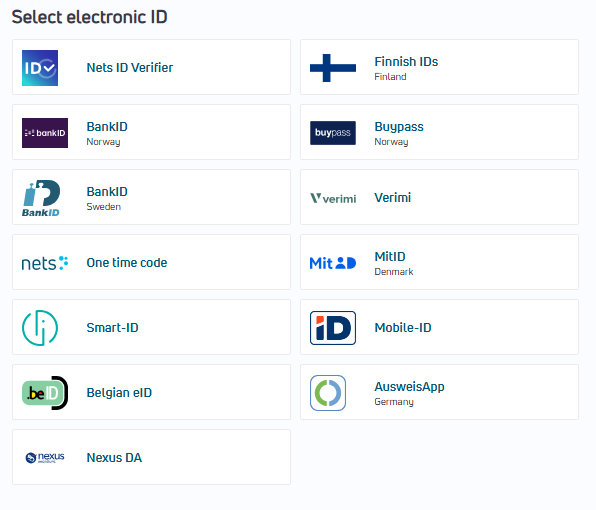Choose AusweisApp Germany label
The width and height of the screenshot is (596, 510).
pos(409,386)
